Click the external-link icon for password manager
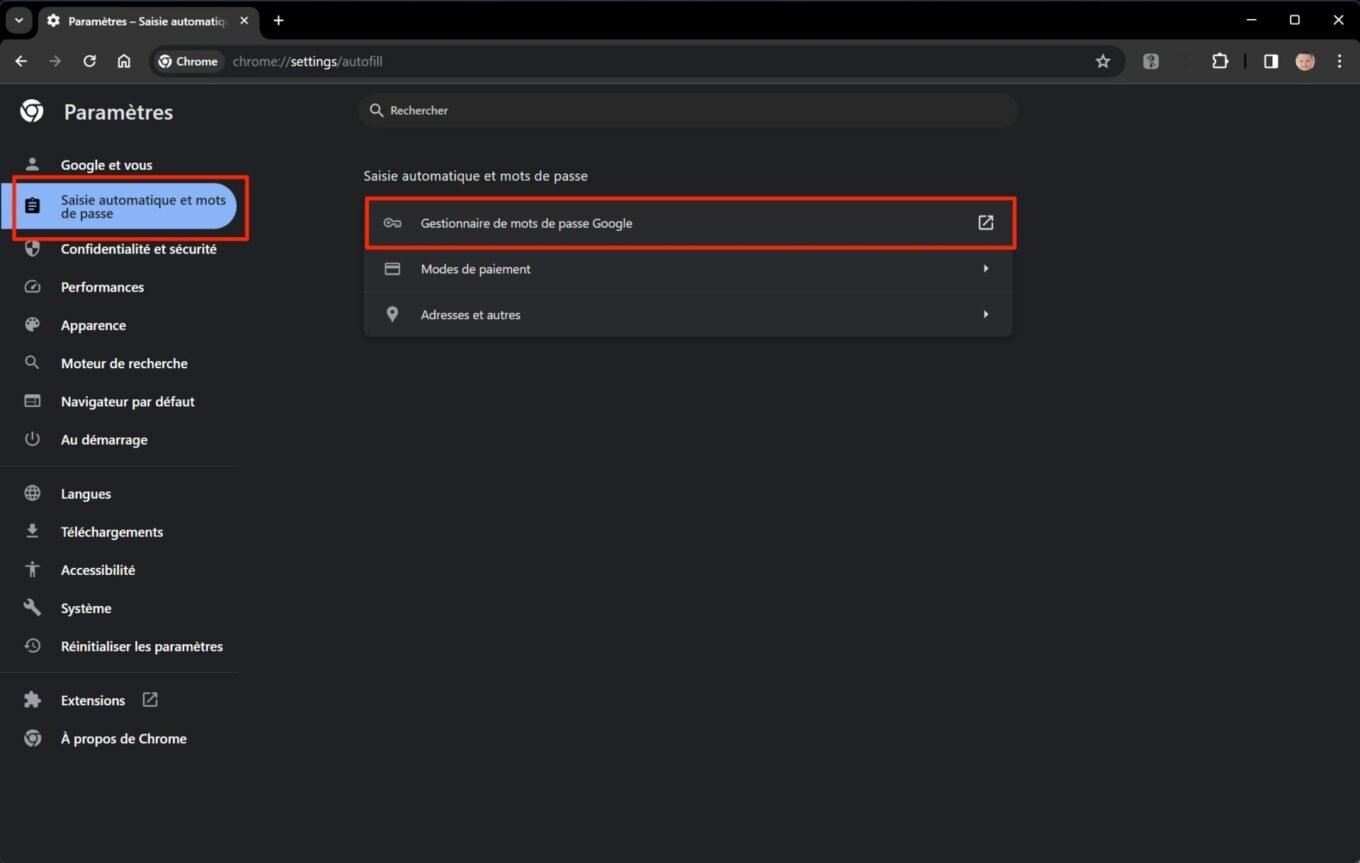 pyautogui.click(x=986, y=223)
